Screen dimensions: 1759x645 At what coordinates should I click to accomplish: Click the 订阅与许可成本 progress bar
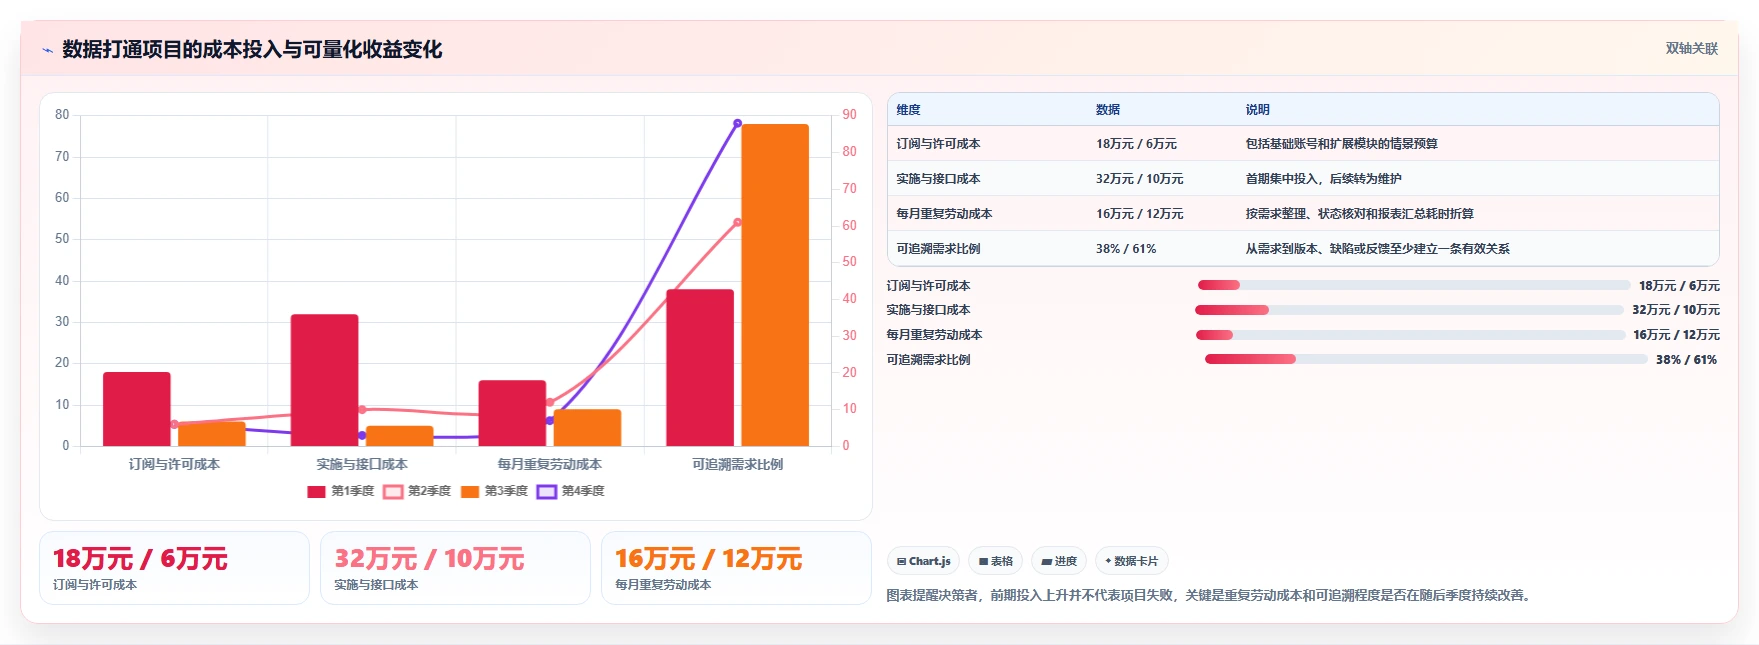pyautogui.click(x=1414, y=286)
